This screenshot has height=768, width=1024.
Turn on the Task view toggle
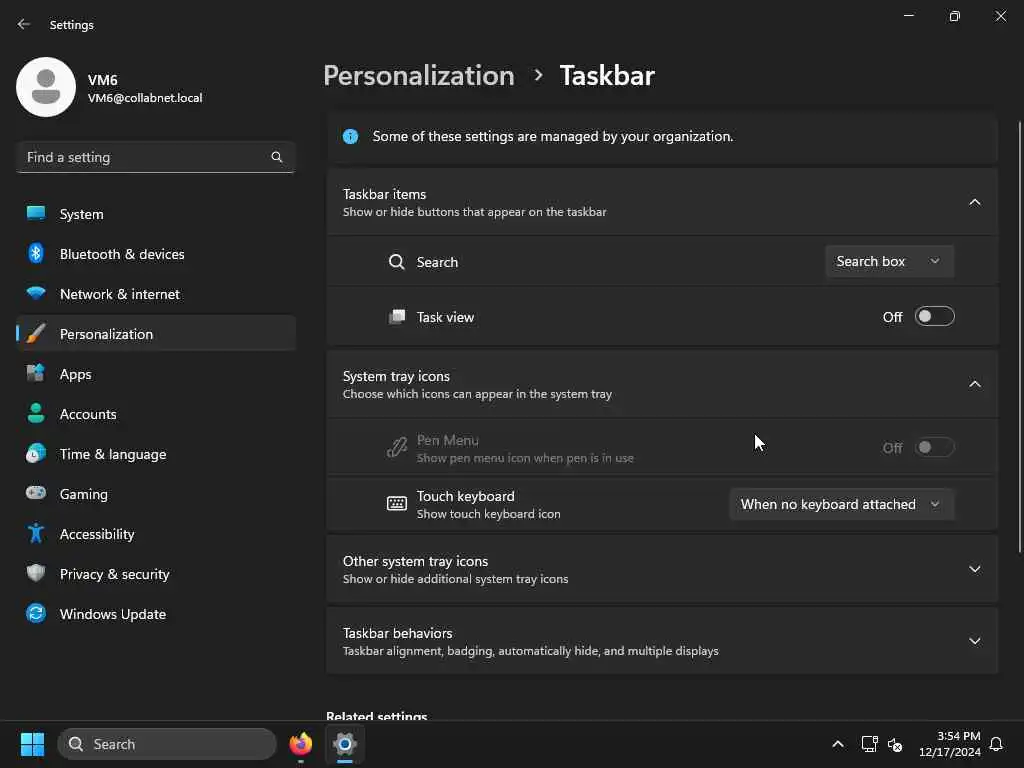(x=934, y=317)
